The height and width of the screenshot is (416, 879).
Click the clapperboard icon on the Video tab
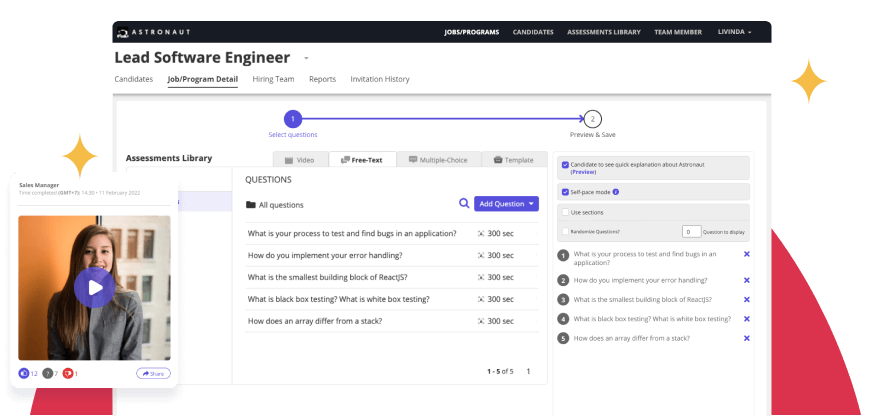click(x=289, y=160)
